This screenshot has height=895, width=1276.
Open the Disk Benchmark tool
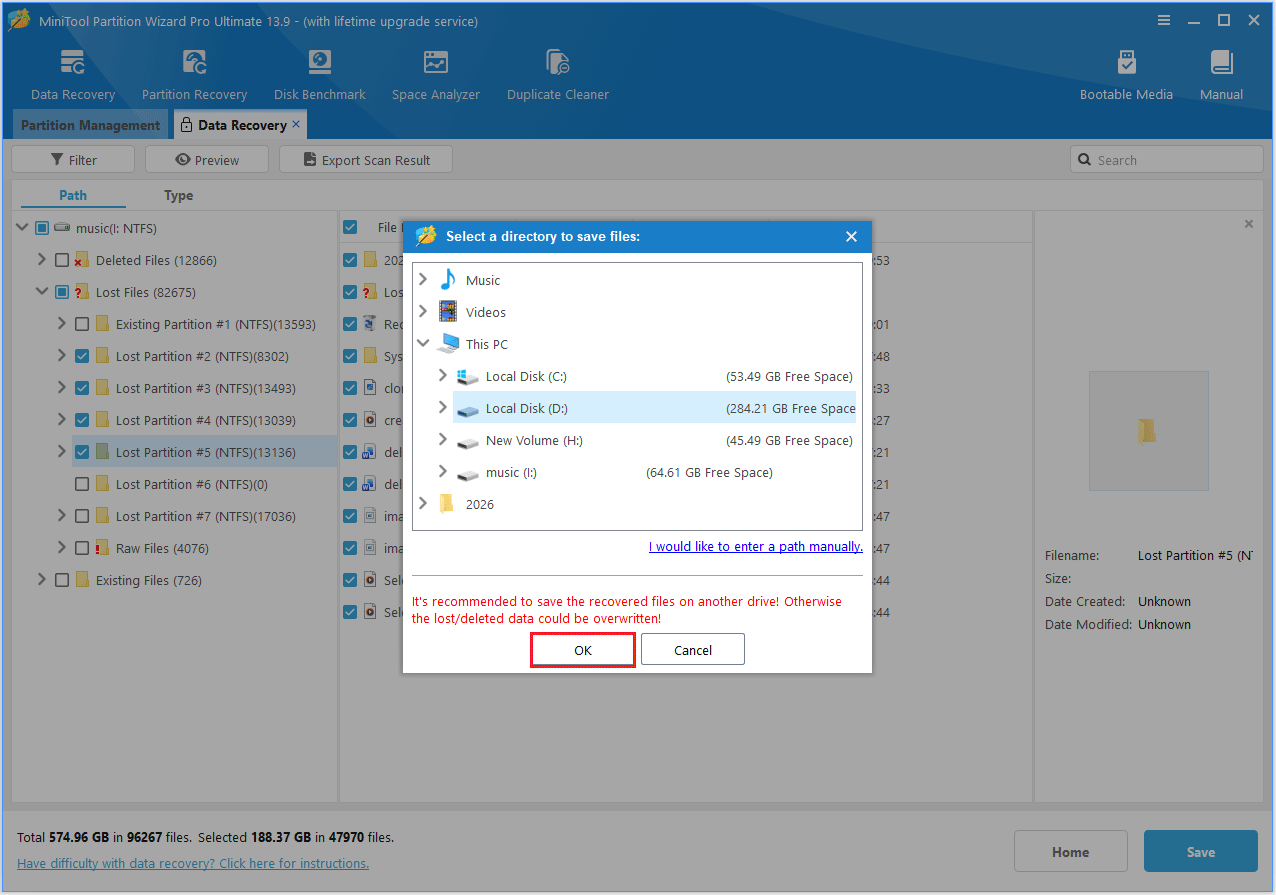(x=320, y=76)
